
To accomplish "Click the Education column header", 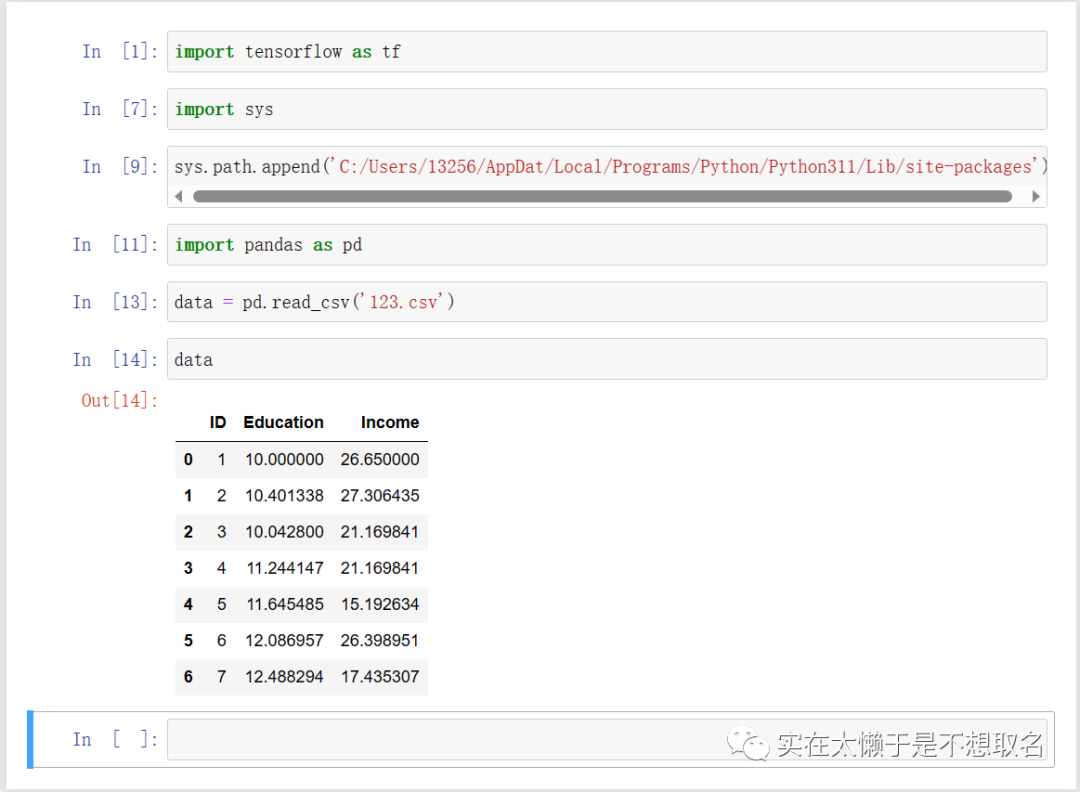I will [283, 422].
